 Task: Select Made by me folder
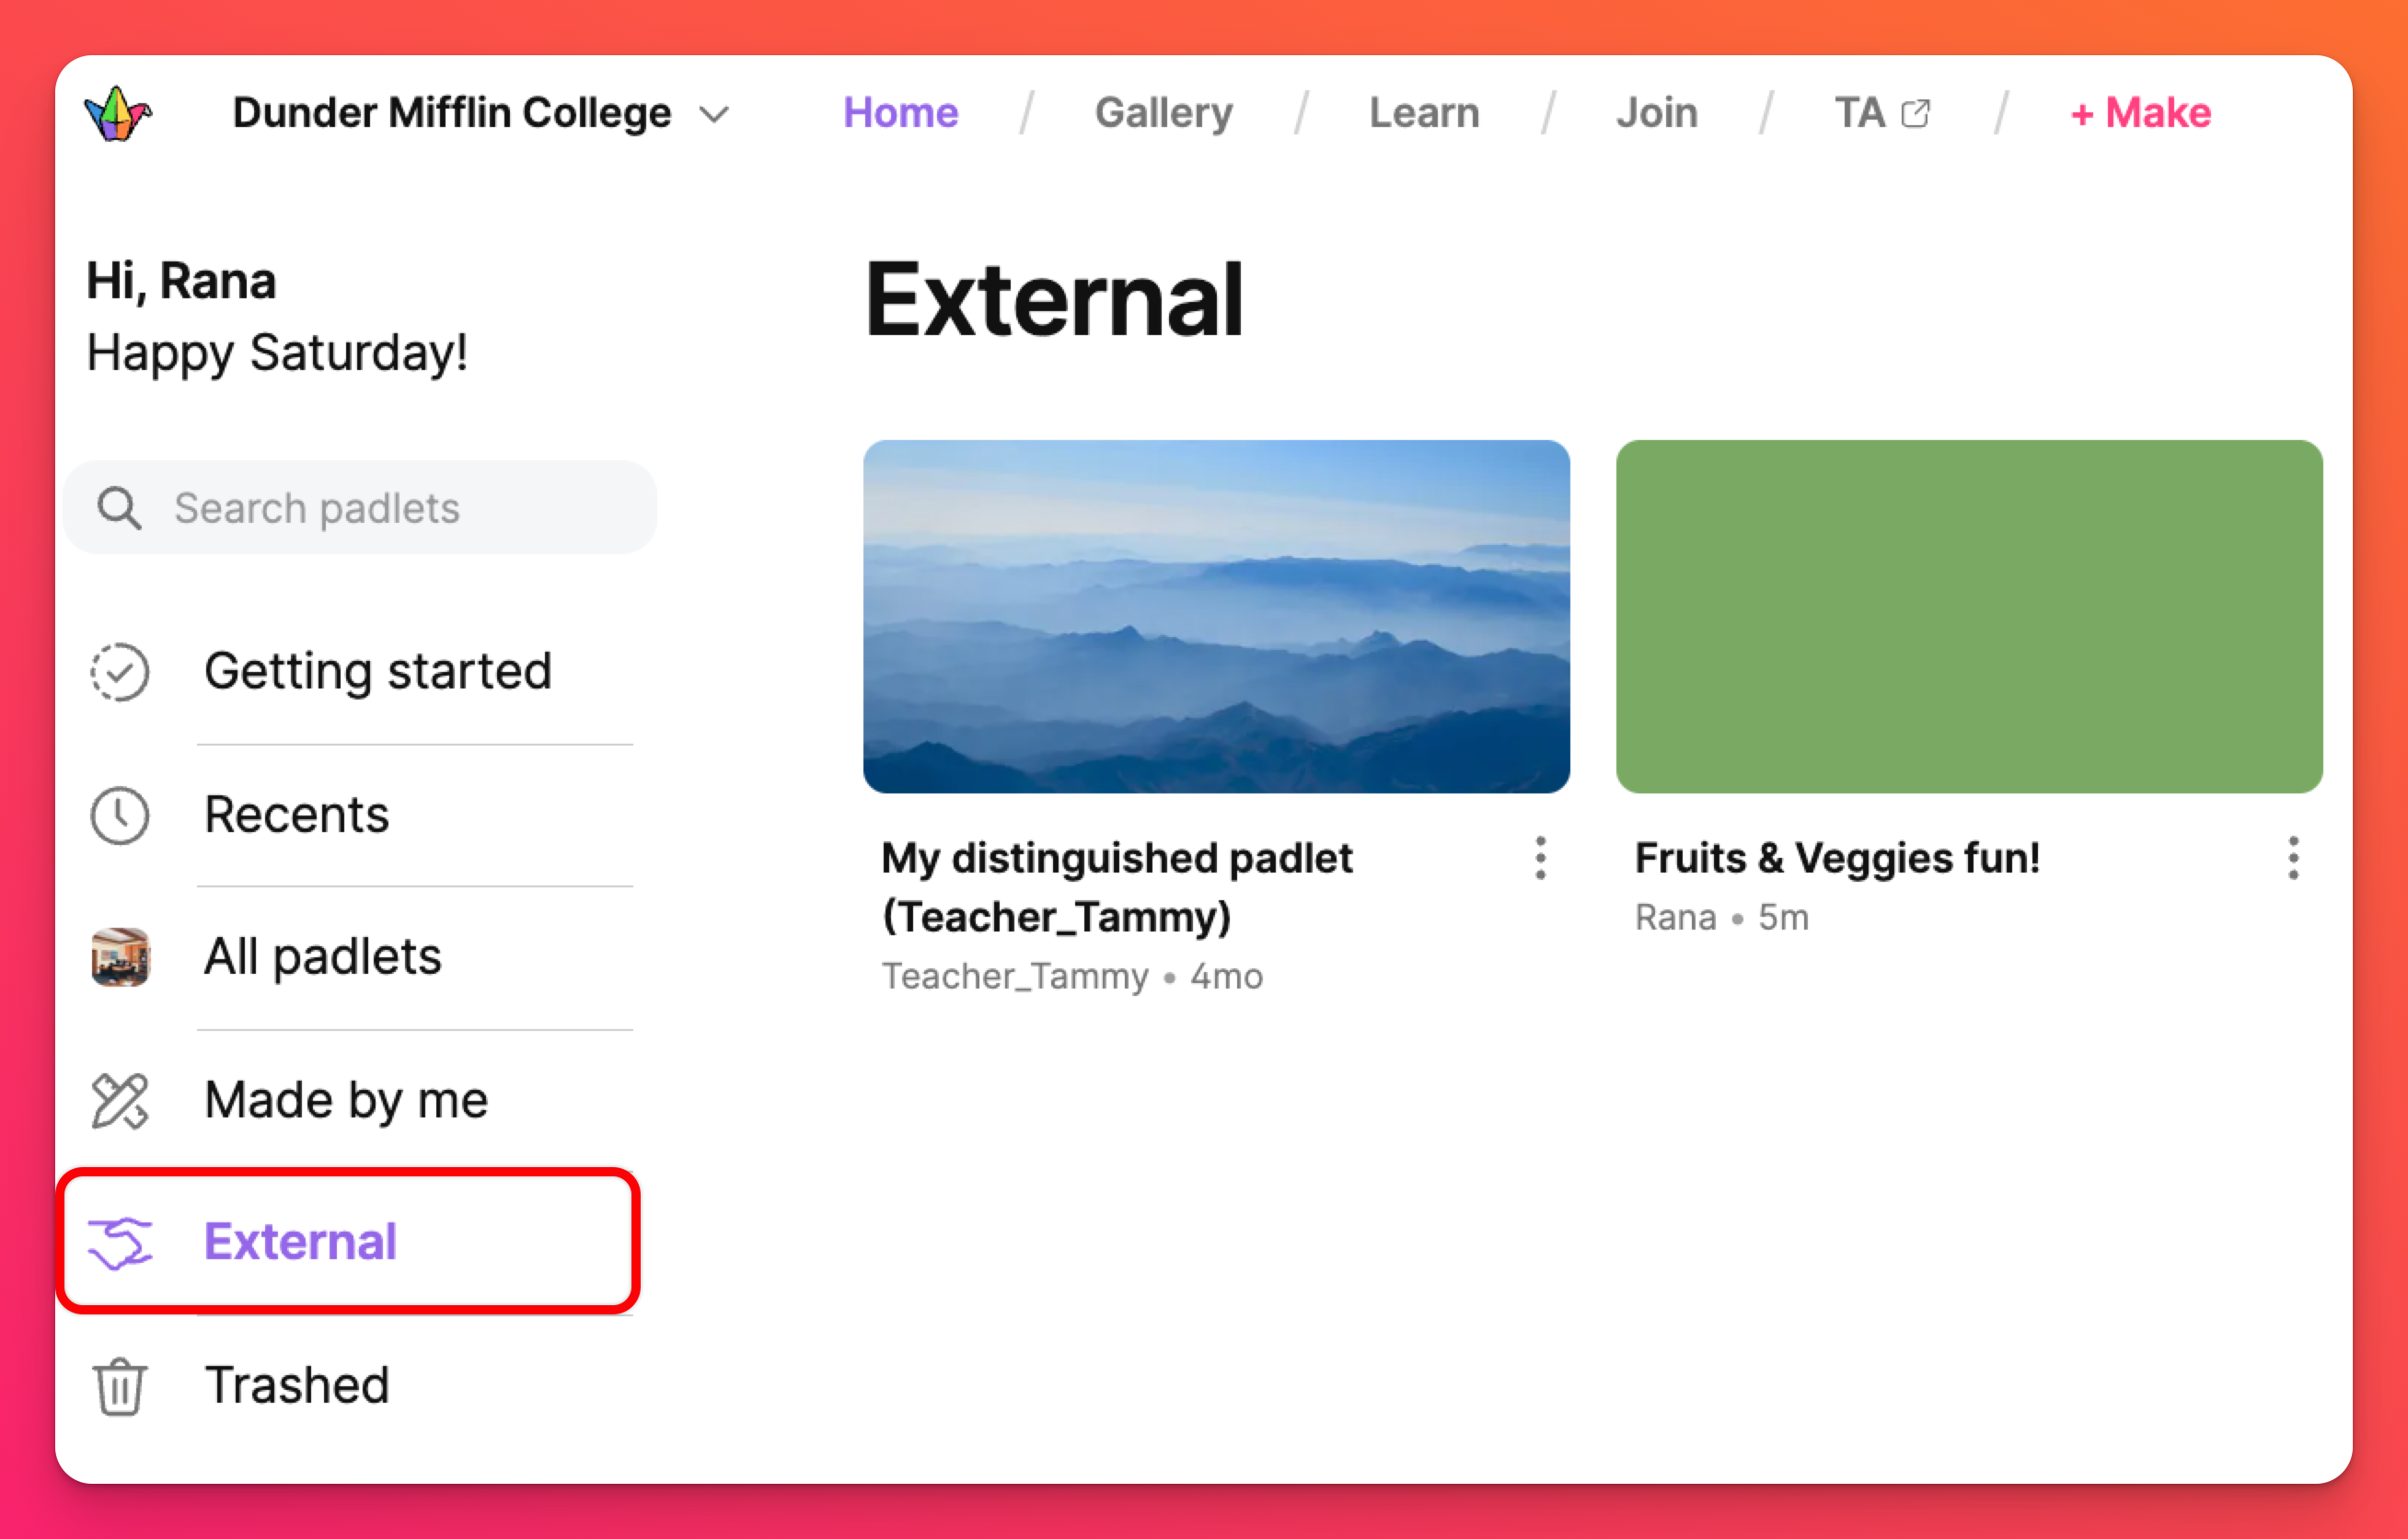point(348,1100)
